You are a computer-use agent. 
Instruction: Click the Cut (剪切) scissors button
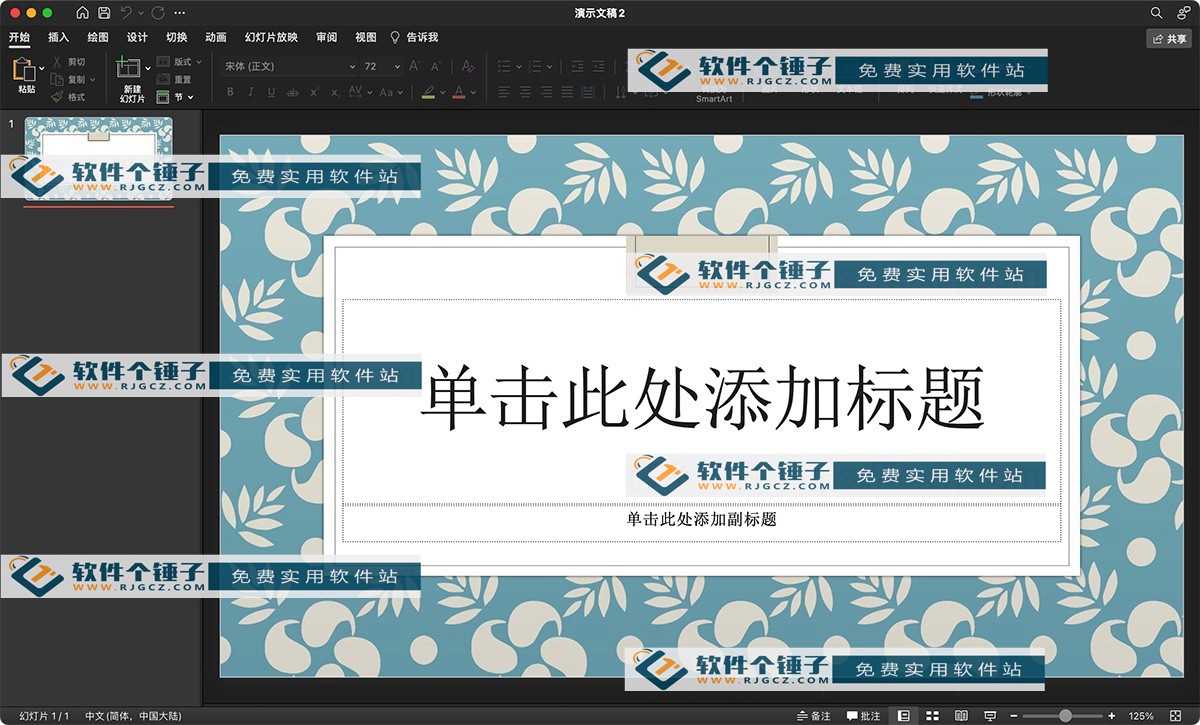70,62
